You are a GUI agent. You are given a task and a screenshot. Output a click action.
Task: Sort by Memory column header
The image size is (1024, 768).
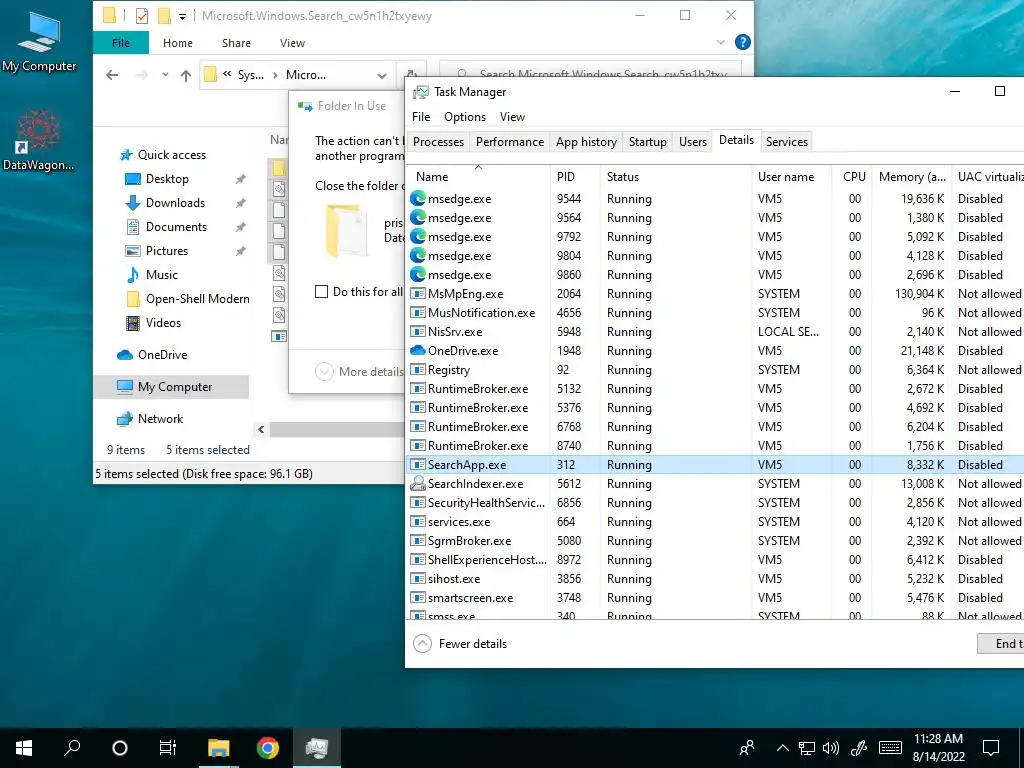click(912, 177)
